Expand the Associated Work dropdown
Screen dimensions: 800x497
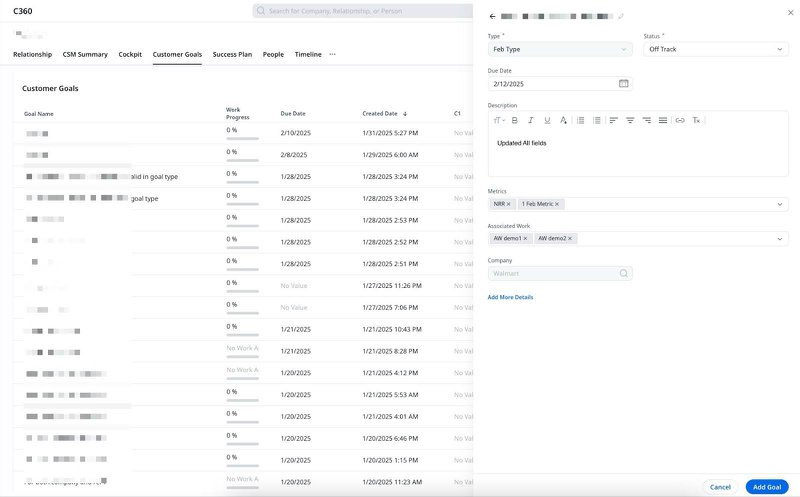[x=779, y=239]
